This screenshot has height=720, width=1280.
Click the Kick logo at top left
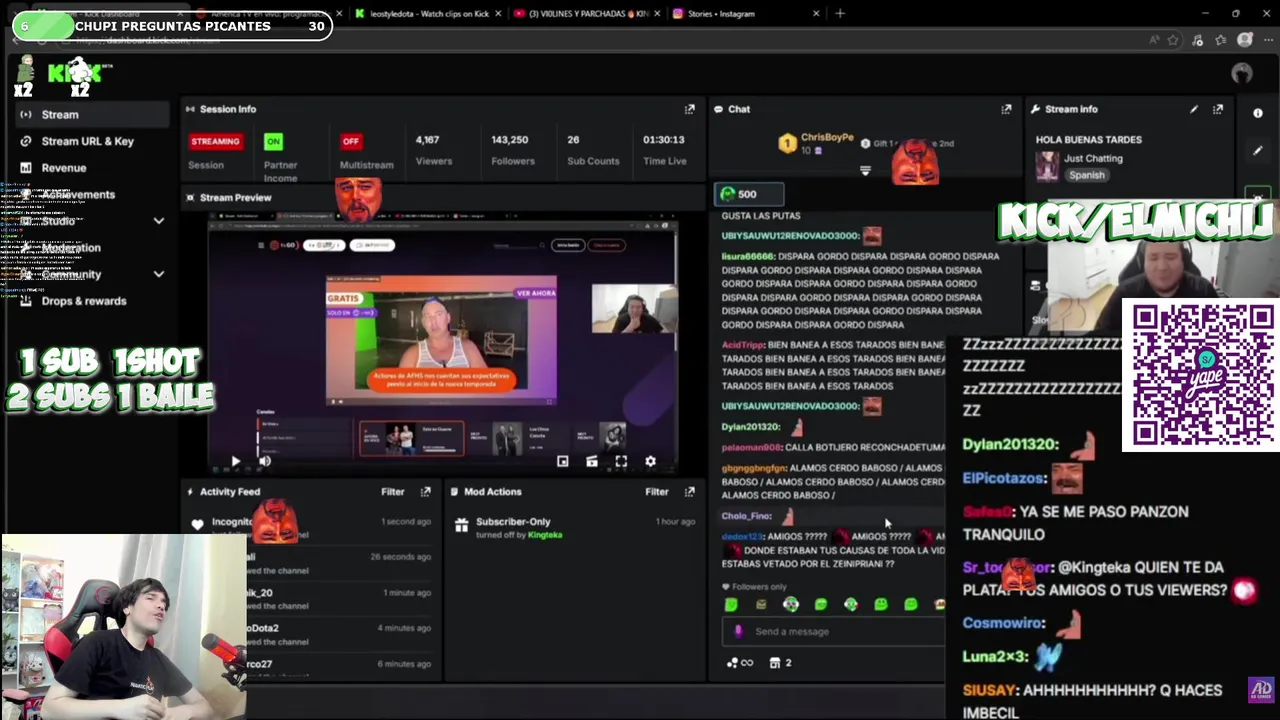[78, 72]
